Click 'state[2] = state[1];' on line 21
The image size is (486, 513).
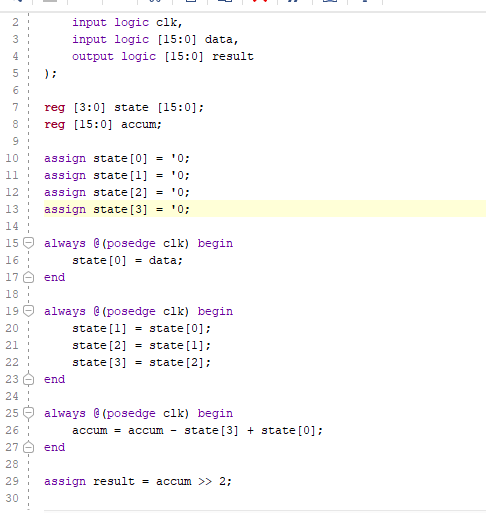point(142,345)
